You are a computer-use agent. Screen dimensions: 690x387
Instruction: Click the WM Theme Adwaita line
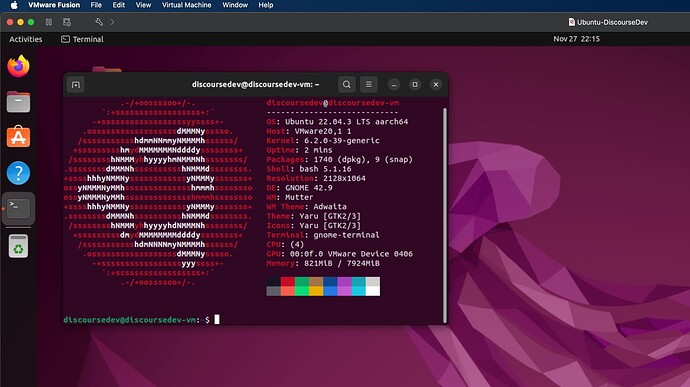pyautogui.click(x=307, y=206)
